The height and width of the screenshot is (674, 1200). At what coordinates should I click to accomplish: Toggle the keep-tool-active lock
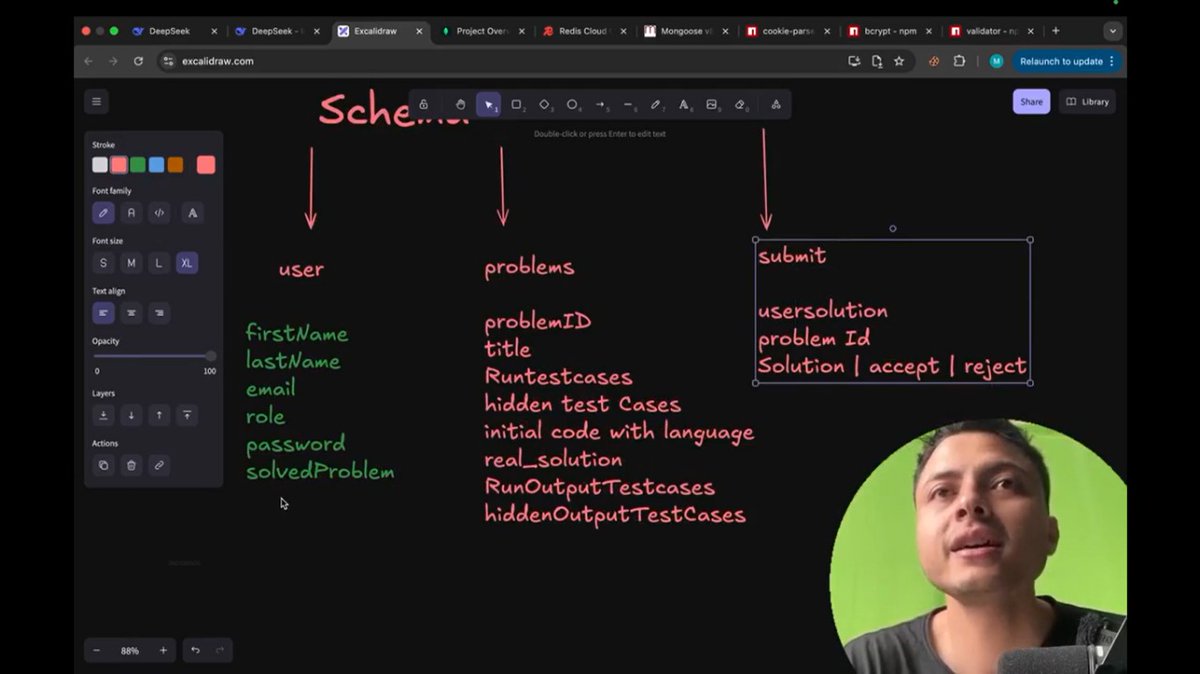[x=424, y=104]
